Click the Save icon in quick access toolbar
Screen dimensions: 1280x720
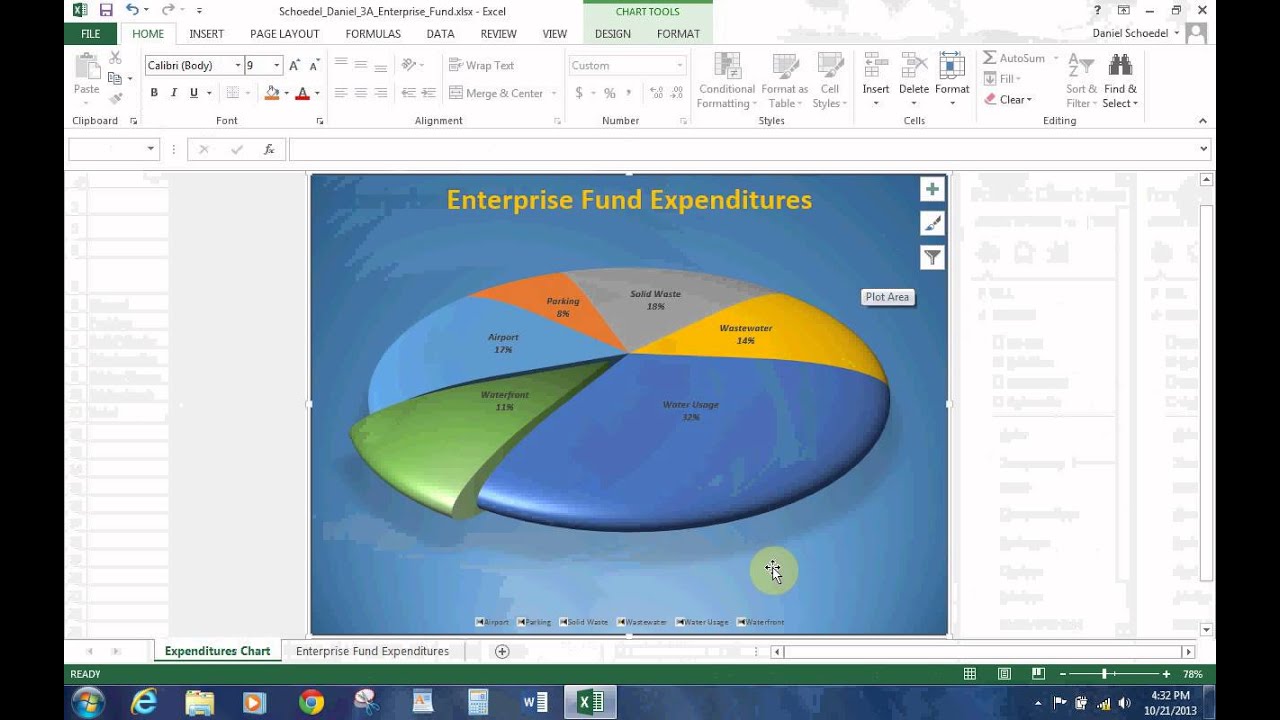pyautogui.click(x=106, y=10)
